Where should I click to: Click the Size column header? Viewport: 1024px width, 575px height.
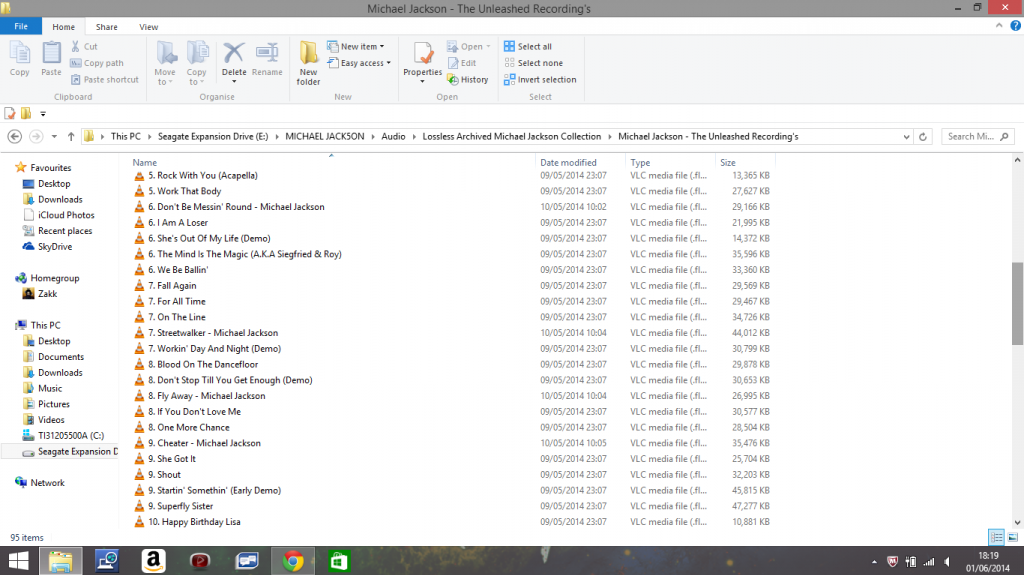[x=728, y=162]
